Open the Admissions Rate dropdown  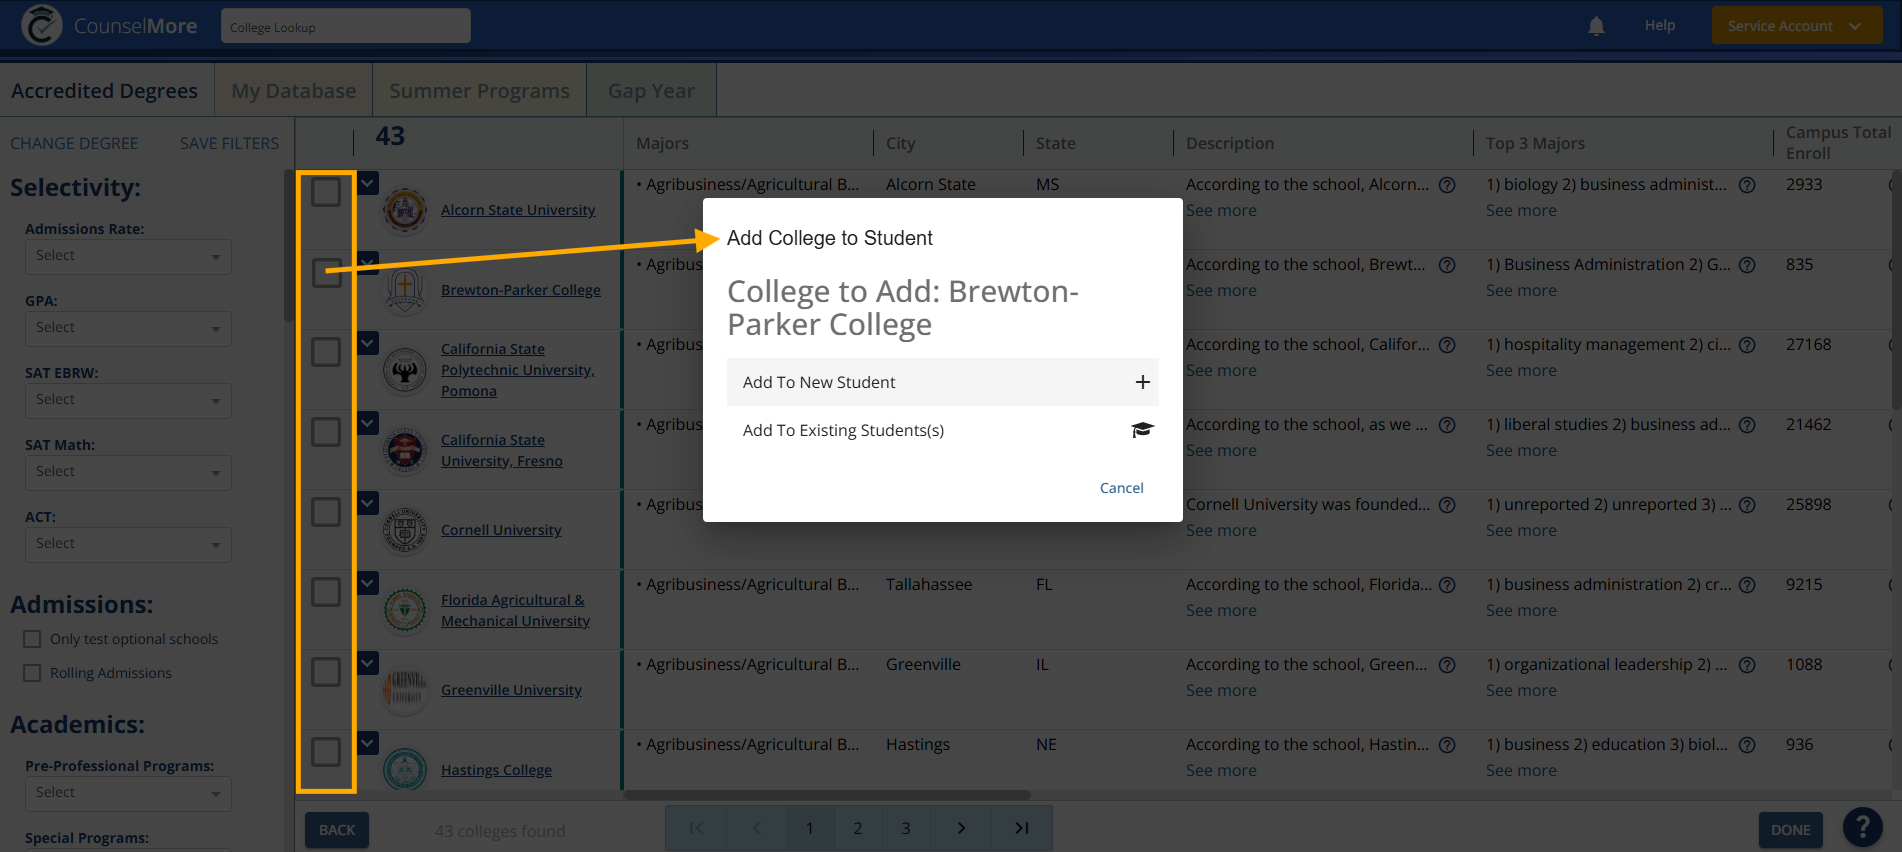pyautogui.click(x=128, y=257)
